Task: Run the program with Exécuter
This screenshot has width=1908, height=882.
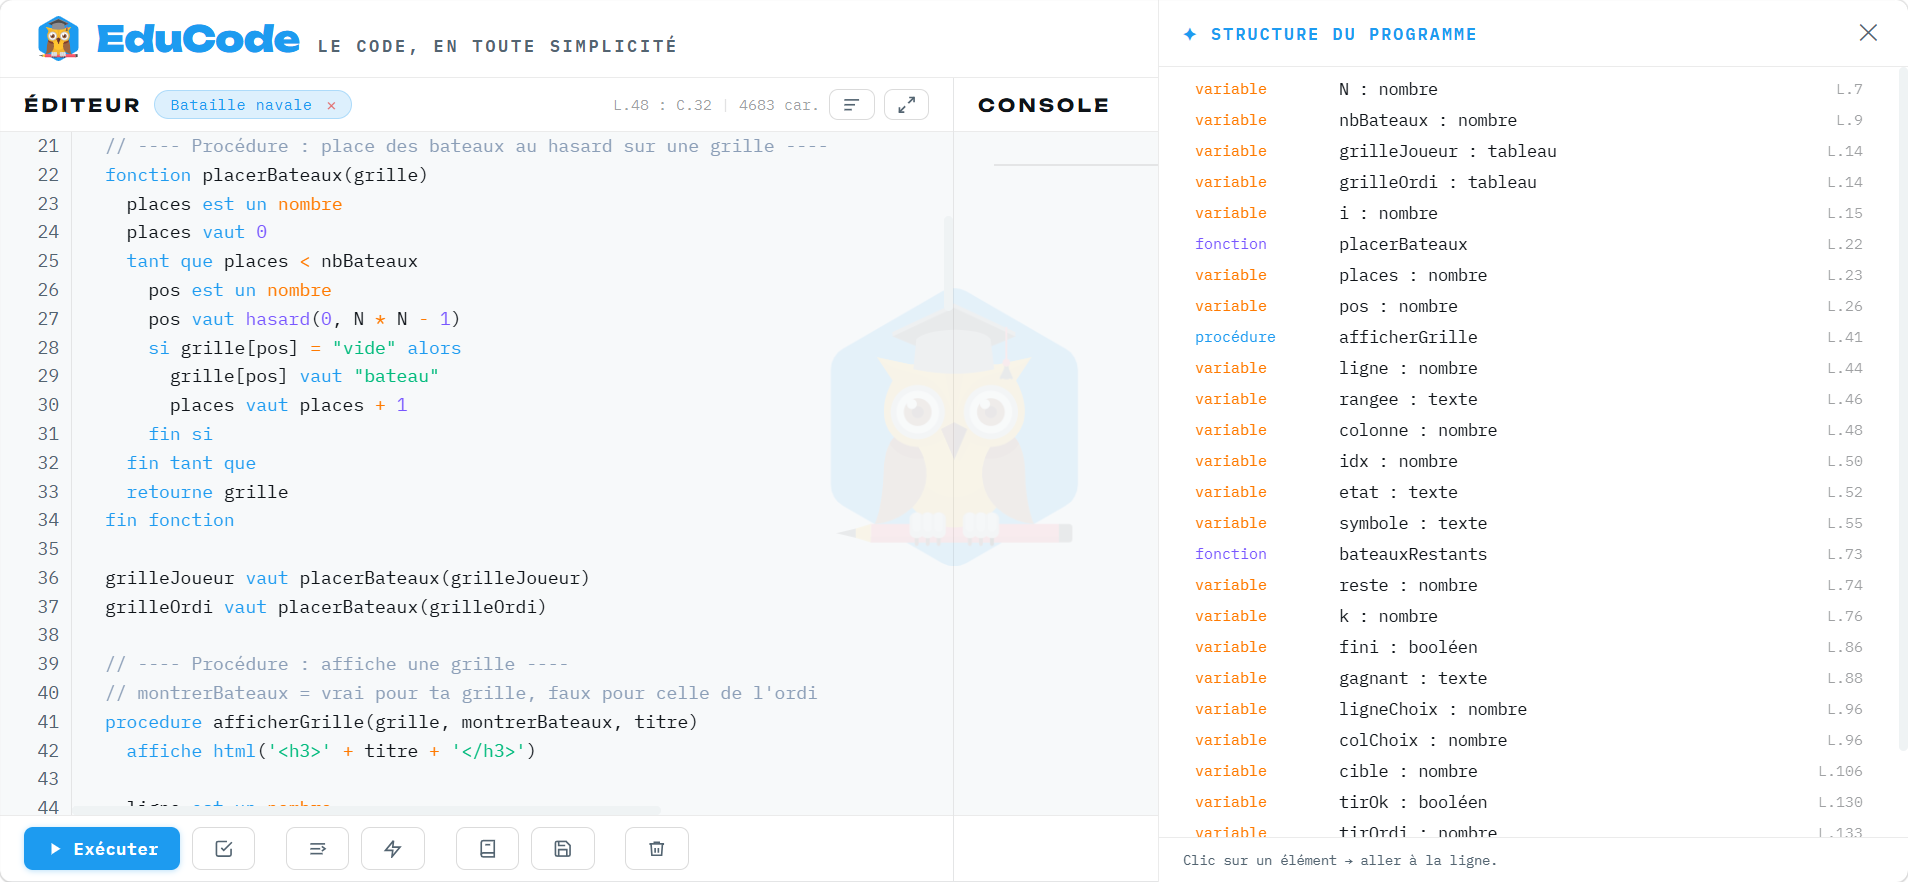Action: point(102,849)
